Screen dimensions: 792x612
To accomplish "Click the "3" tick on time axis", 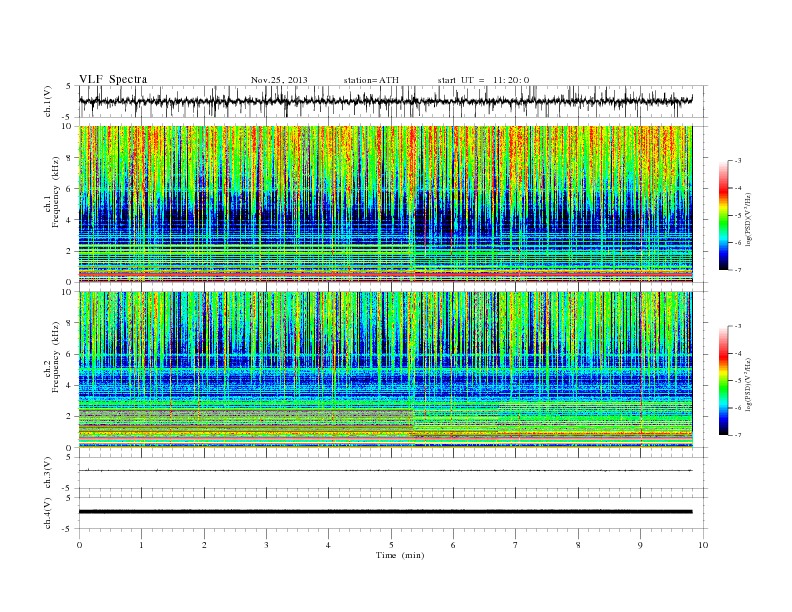I will 266,545.
